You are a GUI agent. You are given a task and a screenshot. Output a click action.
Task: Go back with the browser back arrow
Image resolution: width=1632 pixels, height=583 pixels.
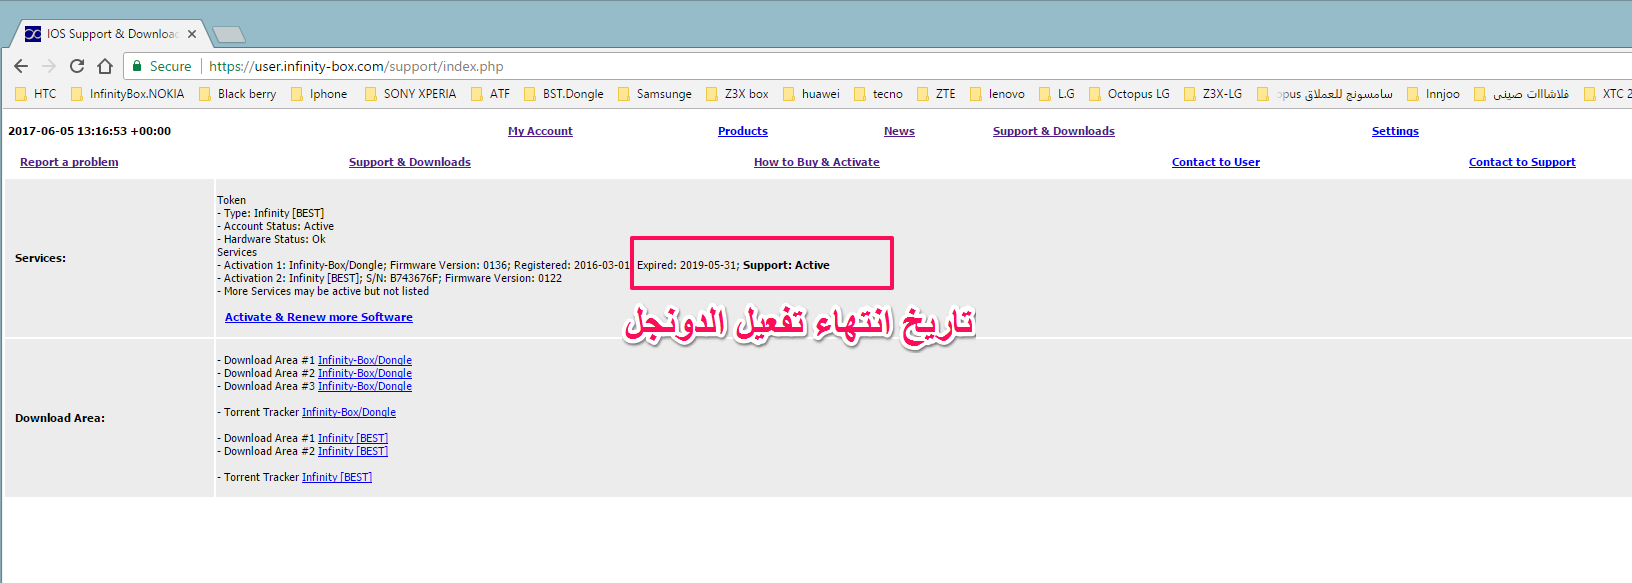tap(21, 66)
